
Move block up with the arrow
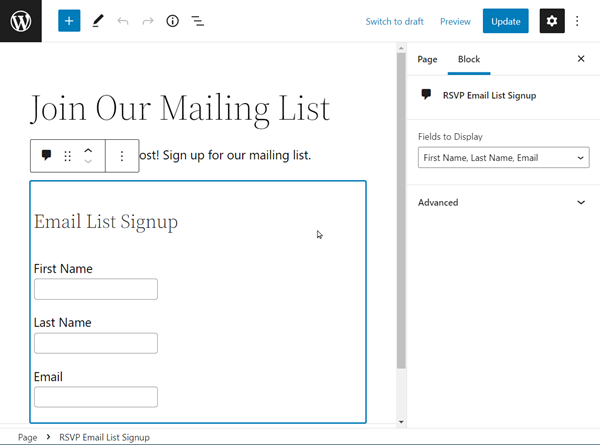coord(88,151)
